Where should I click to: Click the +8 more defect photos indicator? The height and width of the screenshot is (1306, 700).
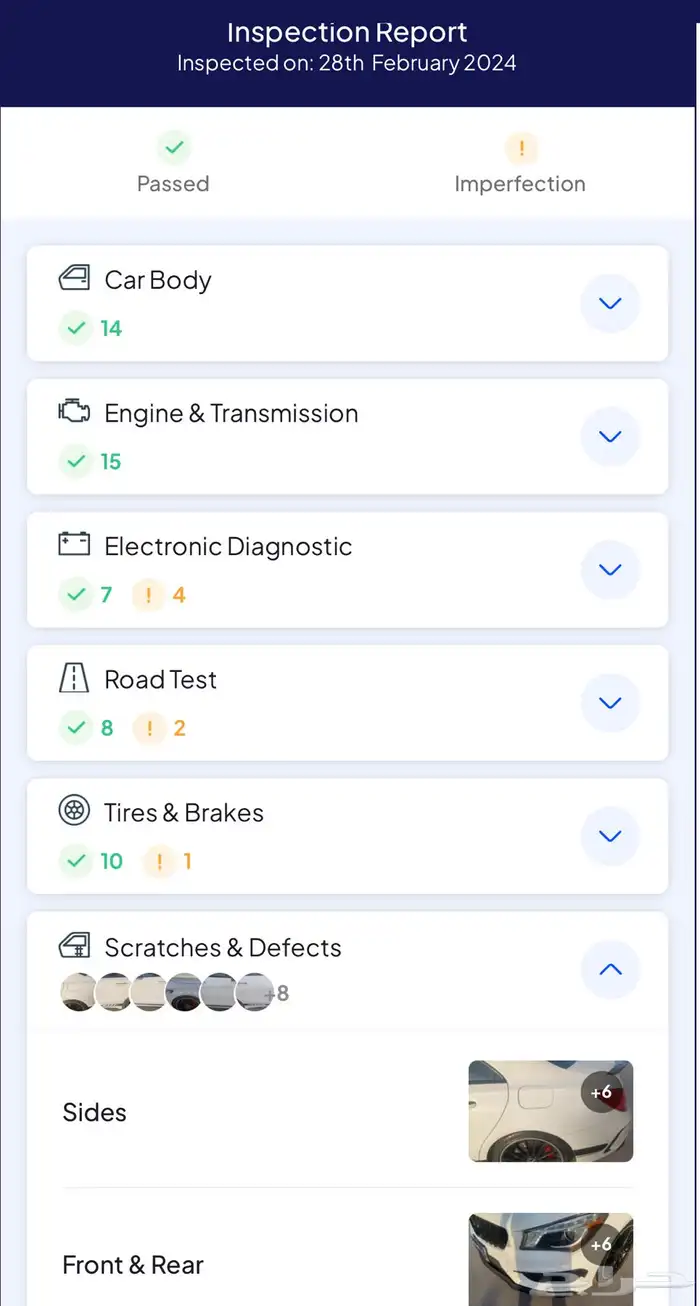pyautogui.click(x=276, y=993)
